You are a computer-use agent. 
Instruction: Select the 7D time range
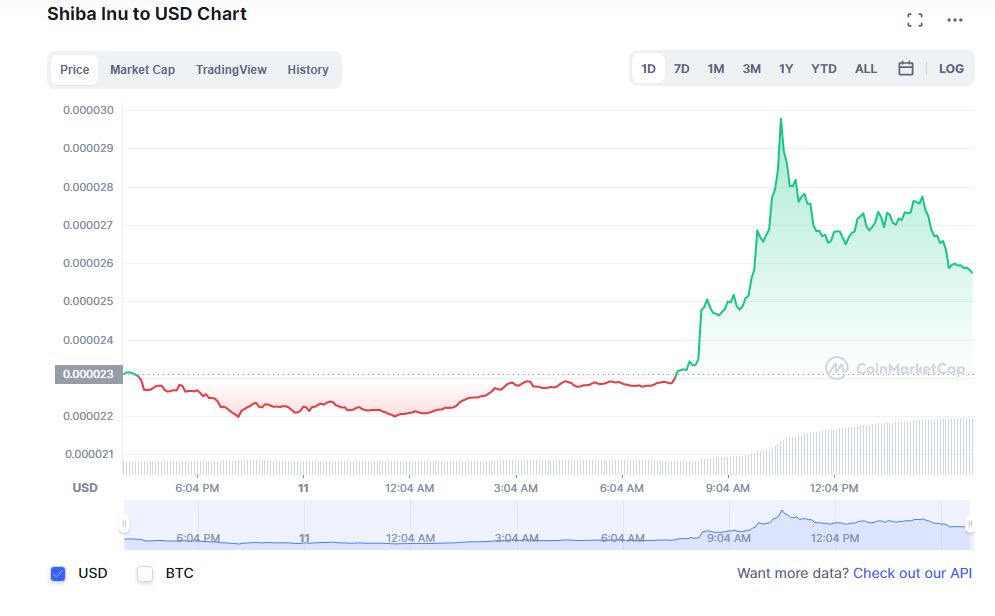point(682,69)
